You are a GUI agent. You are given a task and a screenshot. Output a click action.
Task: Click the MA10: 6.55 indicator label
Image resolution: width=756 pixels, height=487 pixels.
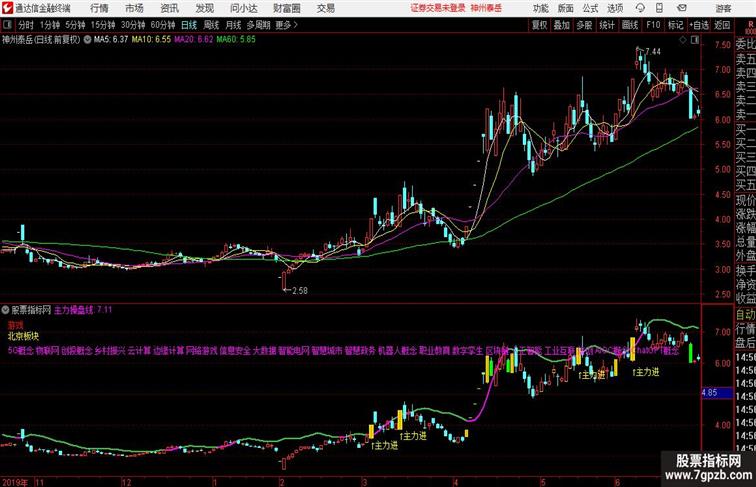click(151, 40)
